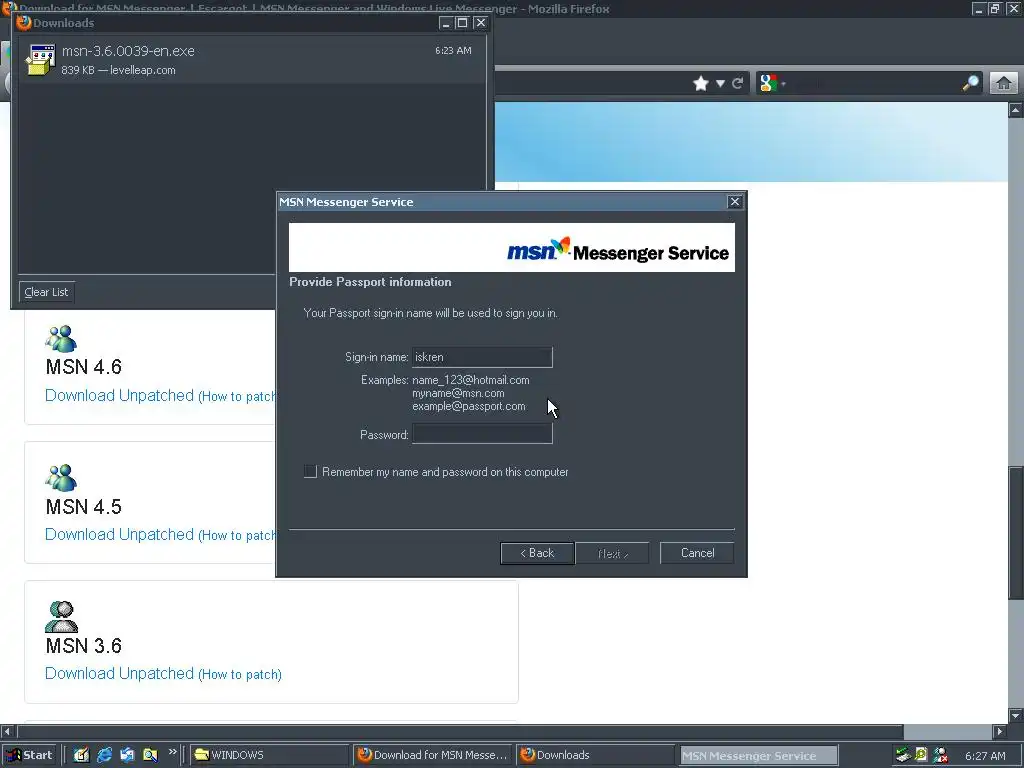
Task: Click the search folder Quick Launch icon
Action: 150,755
